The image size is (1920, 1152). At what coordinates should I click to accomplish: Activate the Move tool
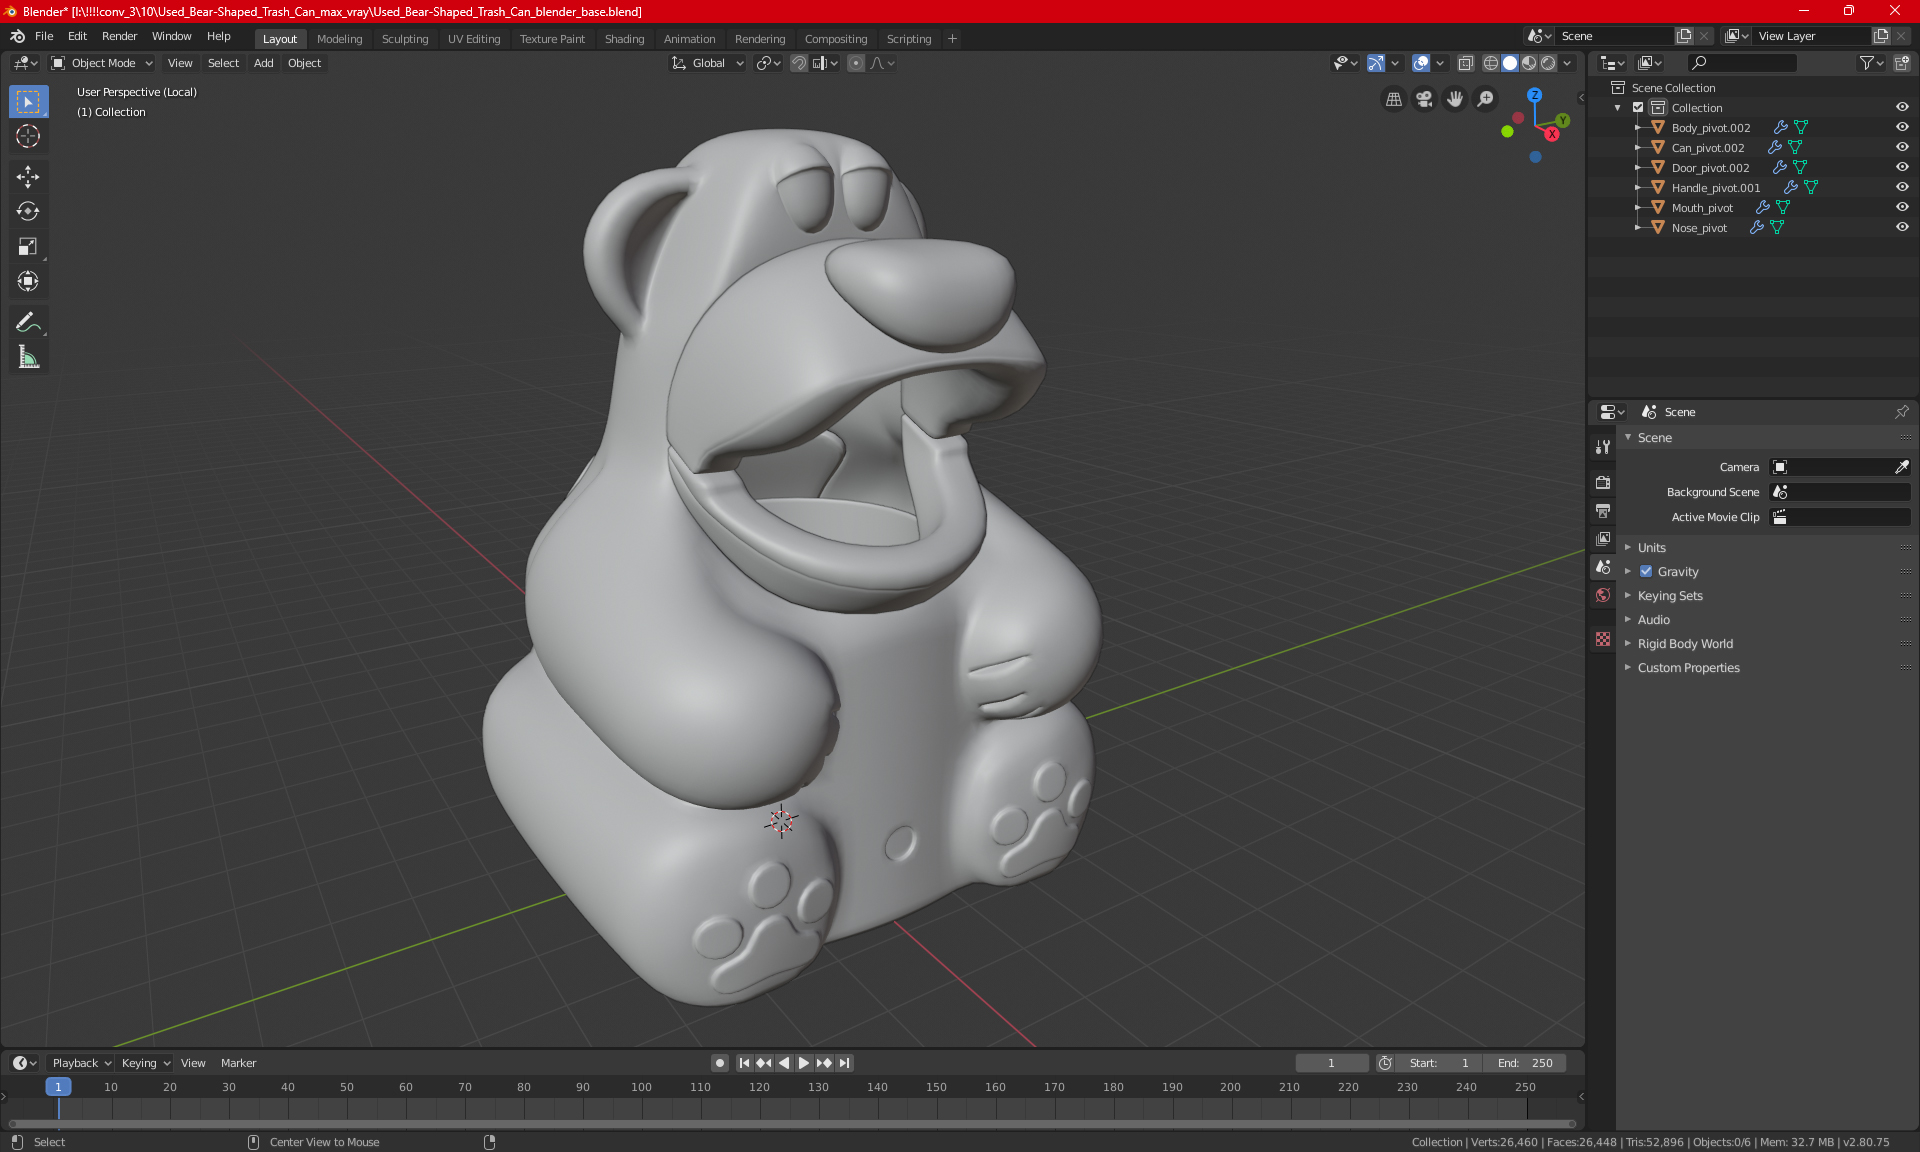click(x=28, y=177)
